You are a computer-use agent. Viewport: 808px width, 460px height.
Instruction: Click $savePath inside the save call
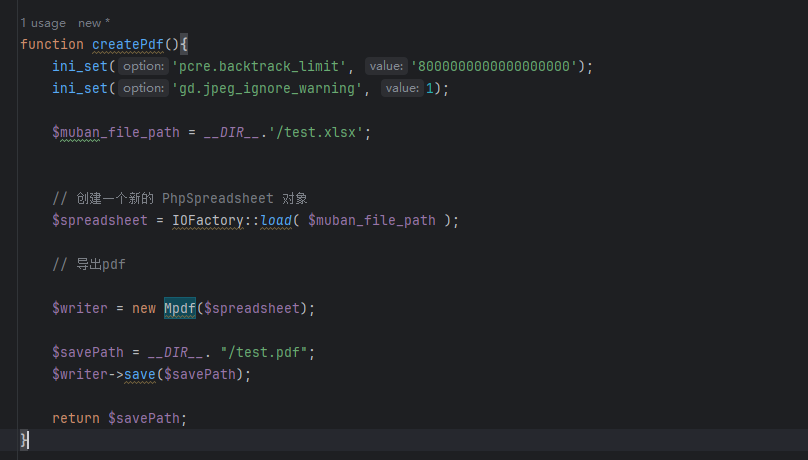coord(200,374)
